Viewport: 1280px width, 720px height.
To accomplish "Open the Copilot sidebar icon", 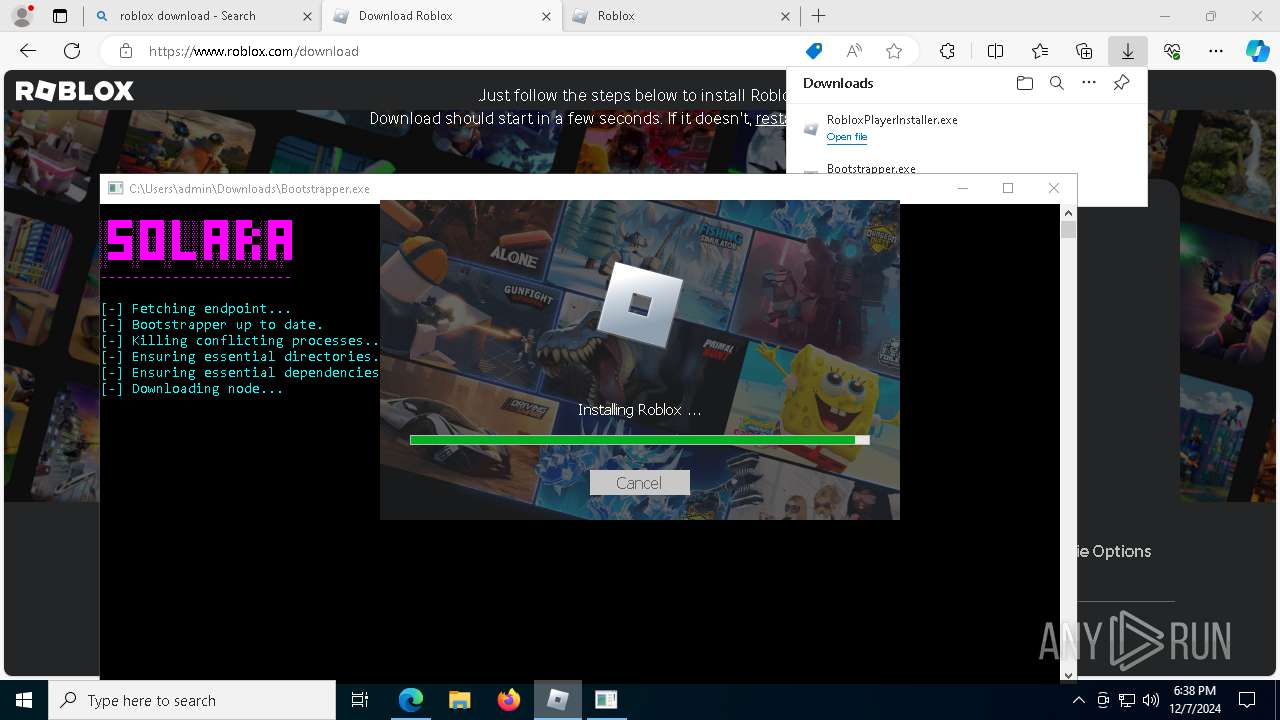I will (1257, 51).
